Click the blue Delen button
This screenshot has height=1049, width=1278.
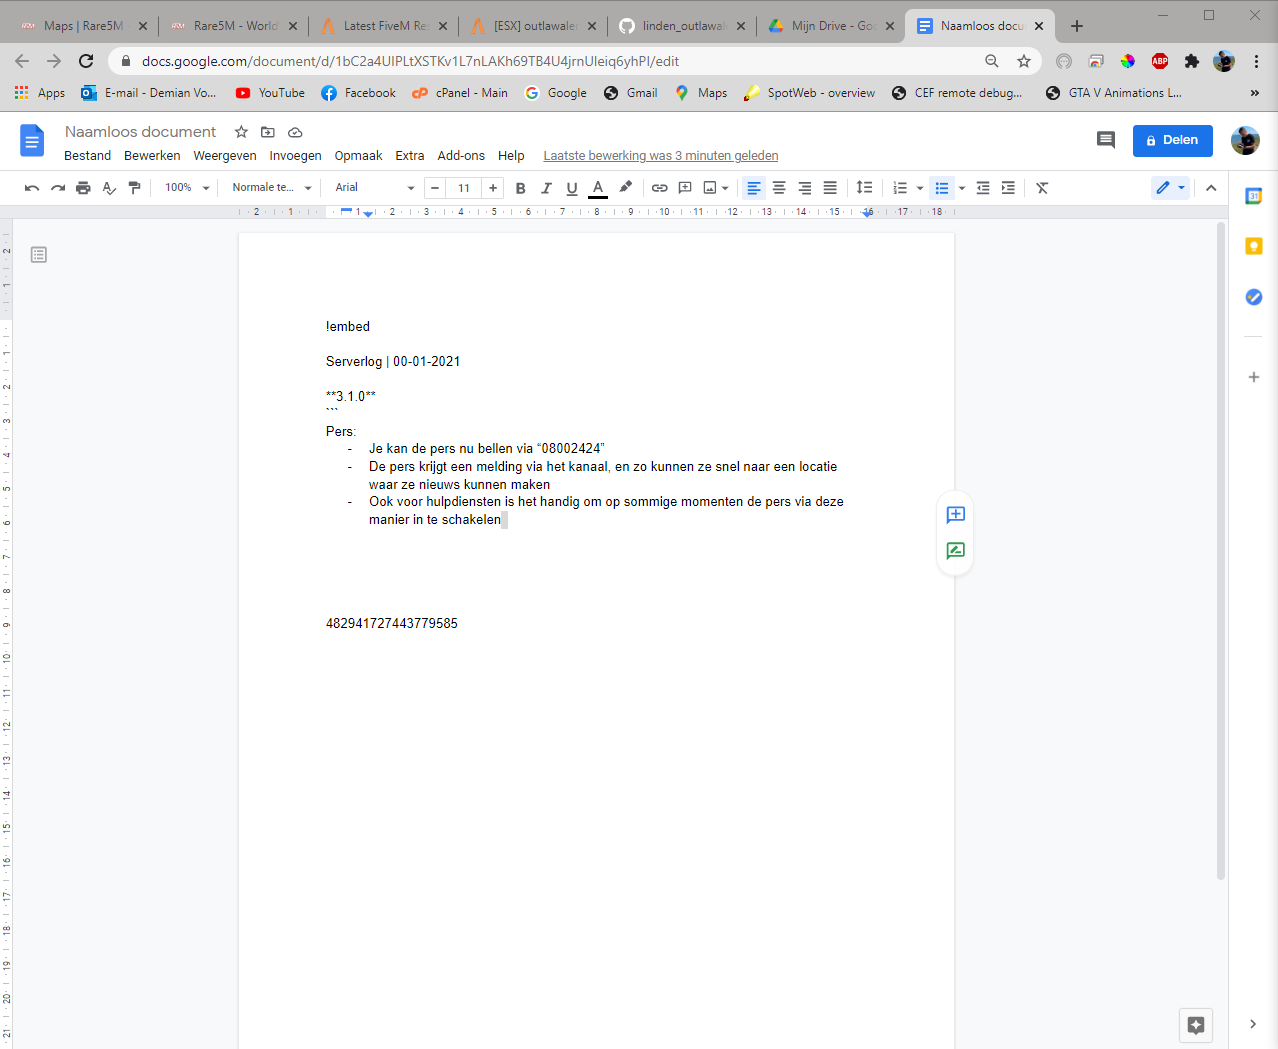pyautogui.click(x=1172, y=141)
